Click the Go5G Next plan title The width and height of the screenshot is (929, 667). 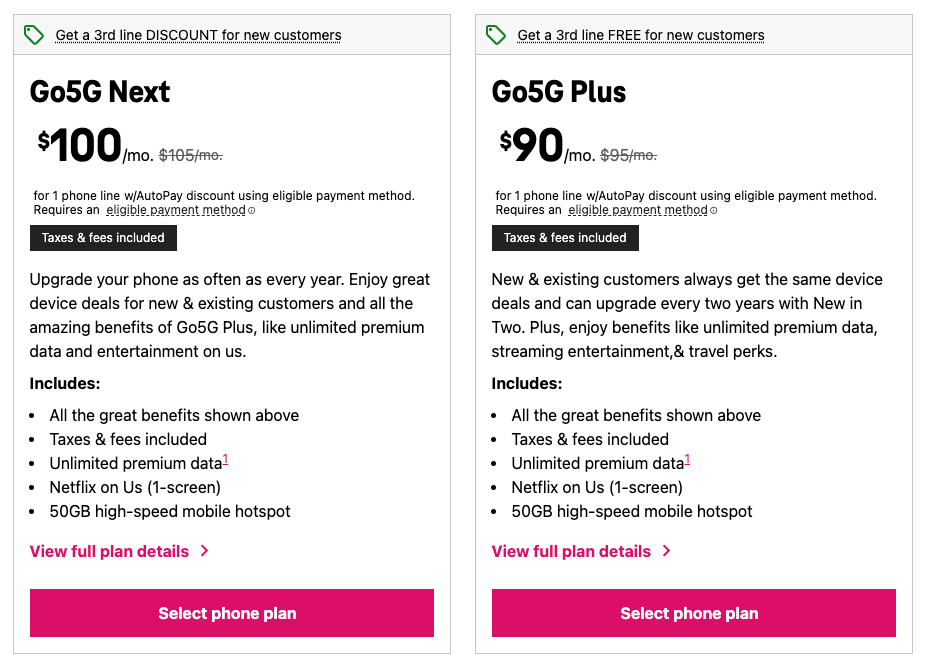pos(100,92)
